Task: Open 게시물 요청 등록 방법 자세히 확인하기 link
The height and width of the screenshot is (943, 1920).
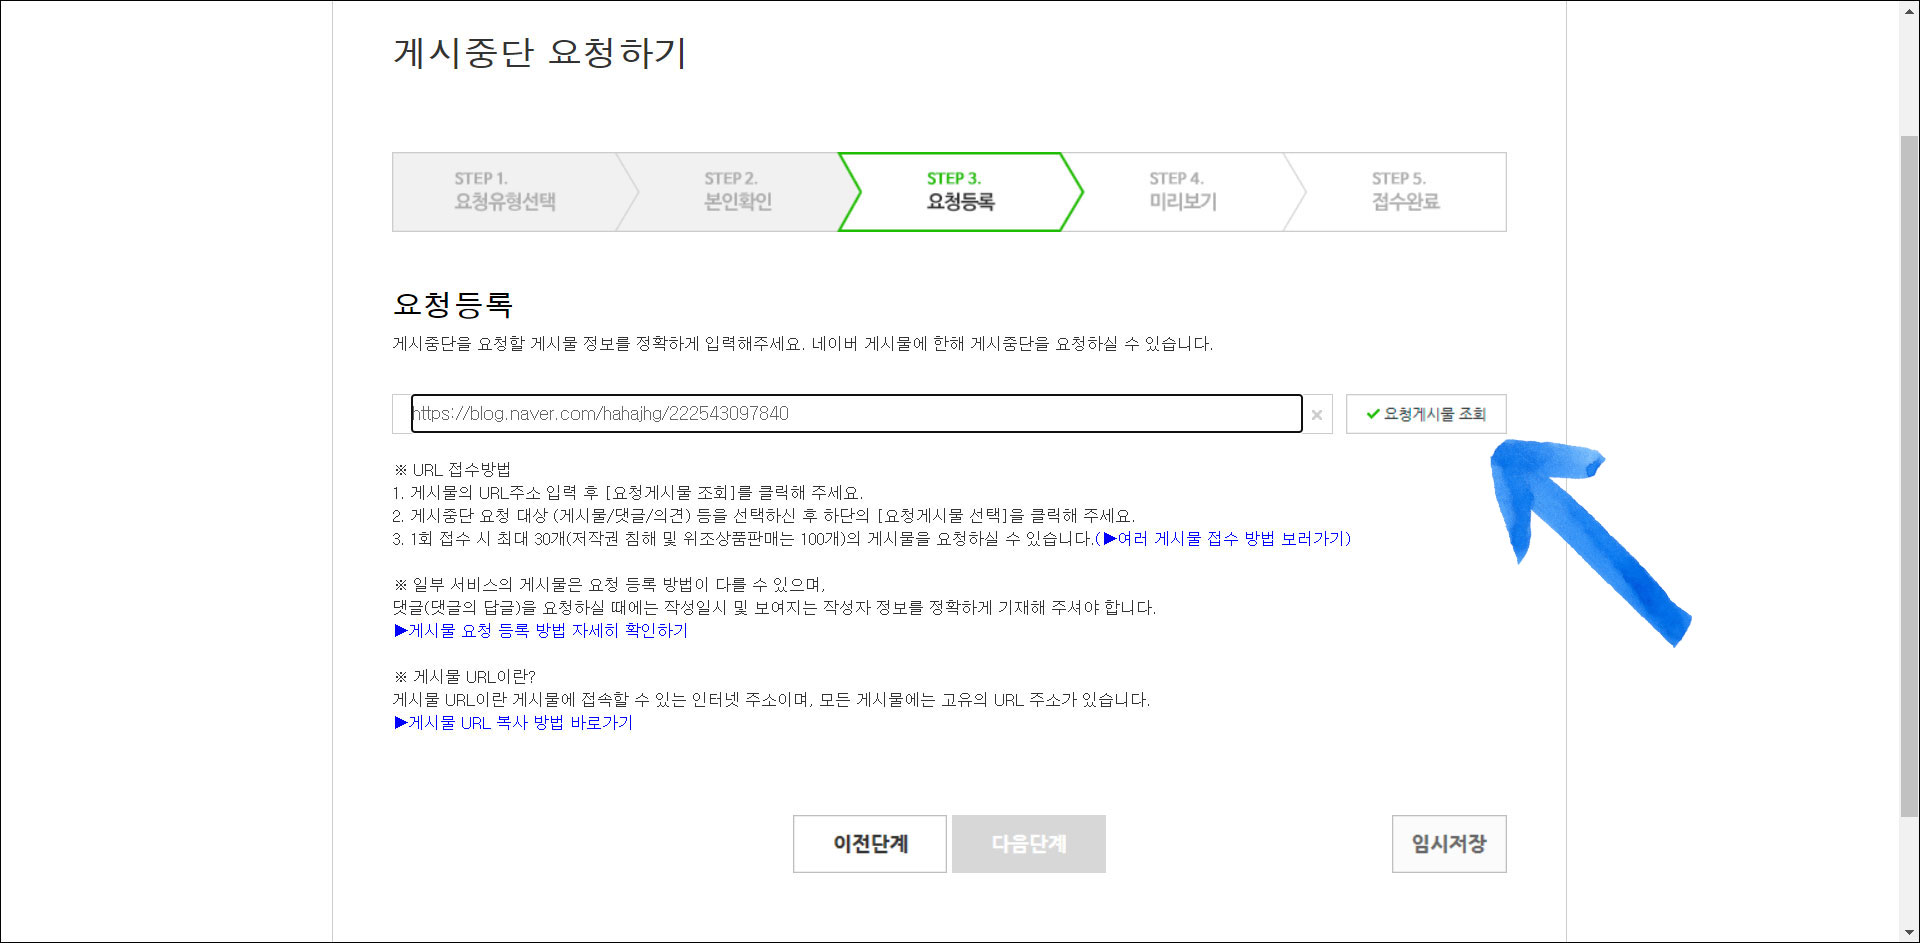Action: (x=541, y=631)
